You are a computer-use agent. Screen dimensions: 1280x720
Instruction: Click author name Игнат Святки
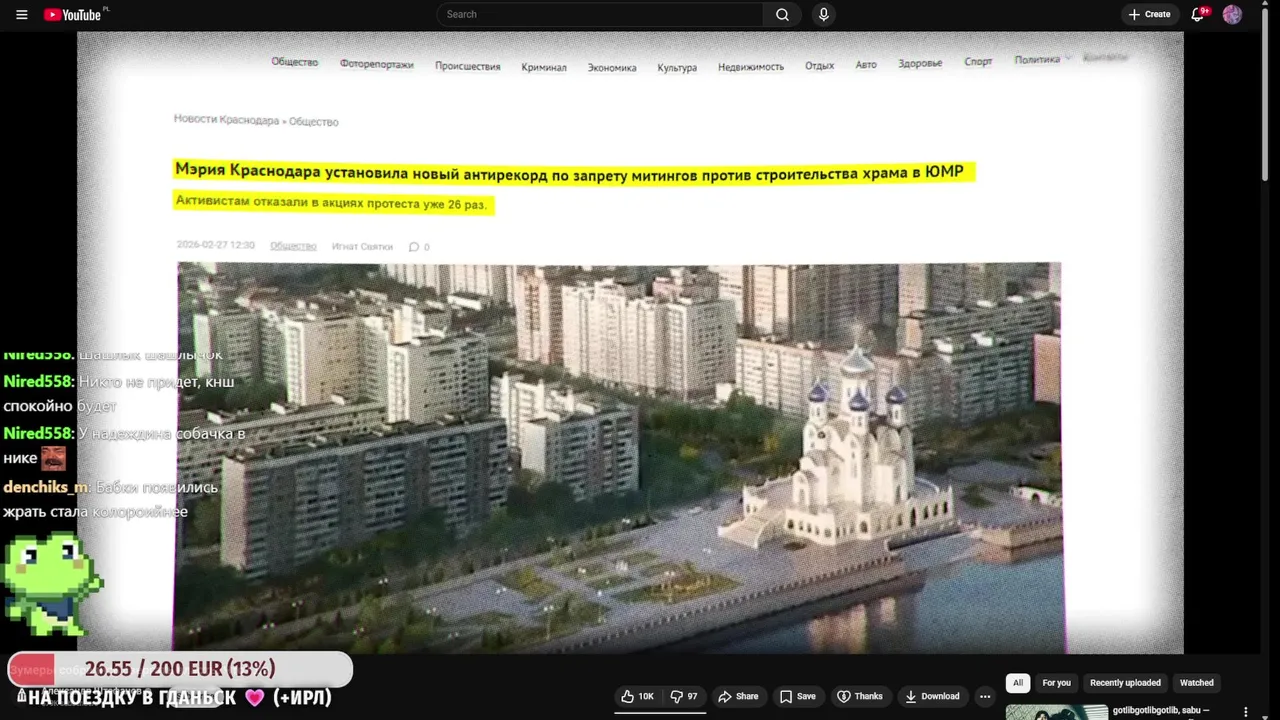coord(362,246)
